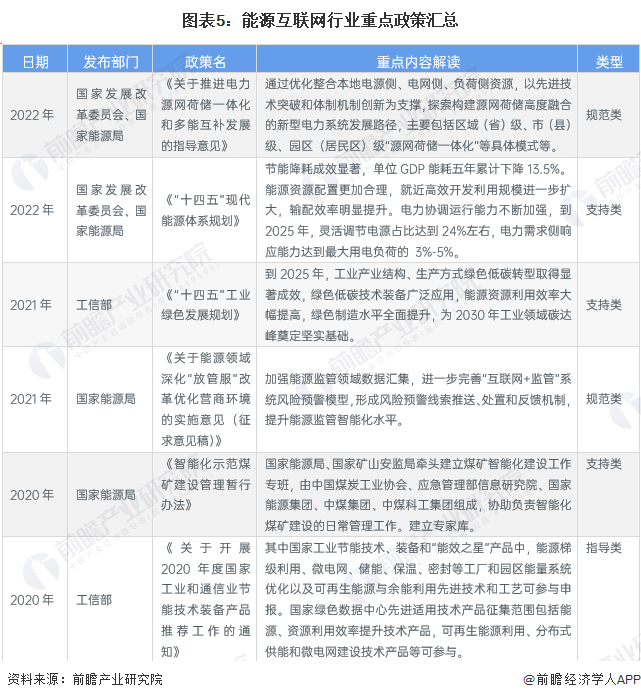Click the chart title 能源互联网行业重点政策汇总
The width and height of the screenshot is (641, 700).
(x=320, y=19)
